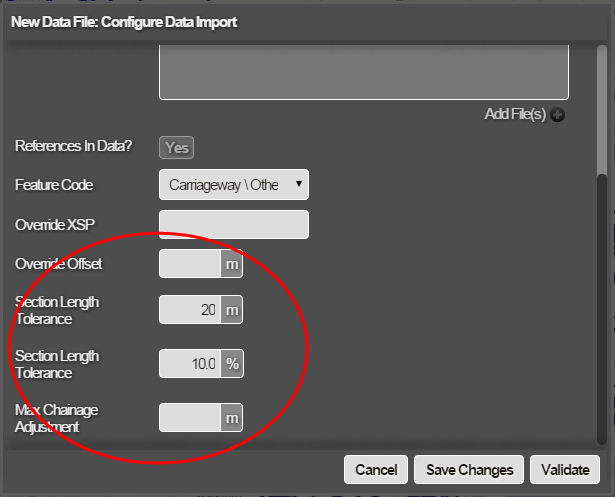
Task: Click the m unit badge next to 20
Action: tap(231, 310)
